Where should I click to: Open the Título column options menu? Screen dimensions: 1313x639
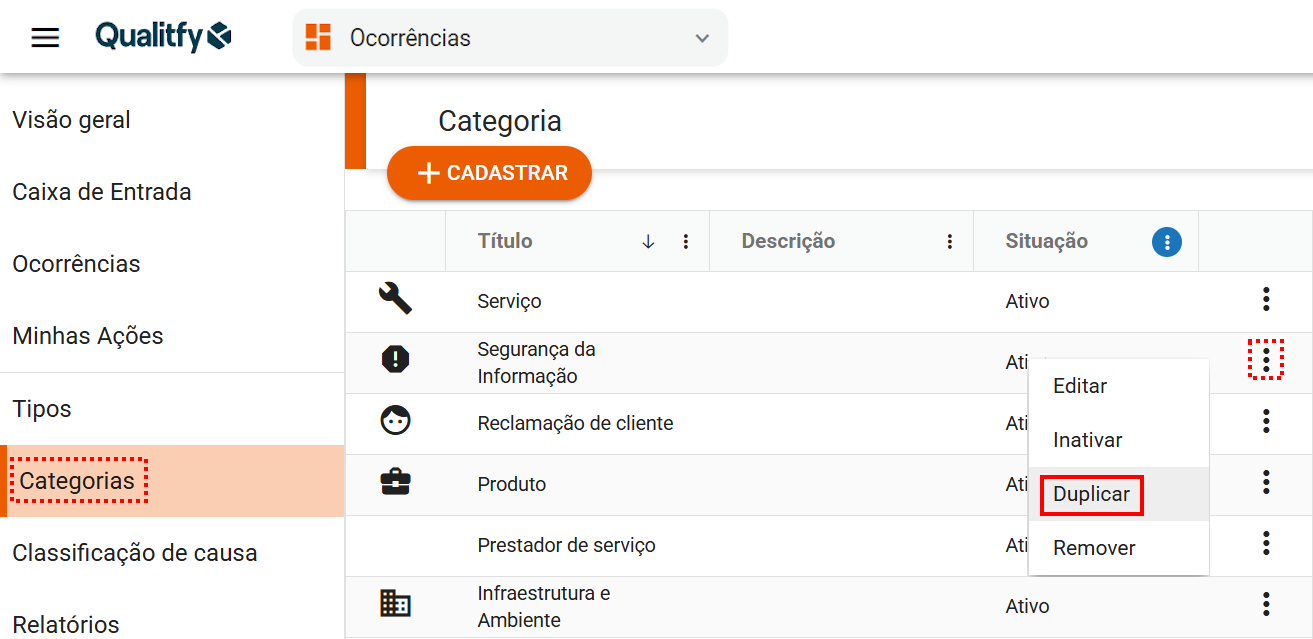click(686, 241)
